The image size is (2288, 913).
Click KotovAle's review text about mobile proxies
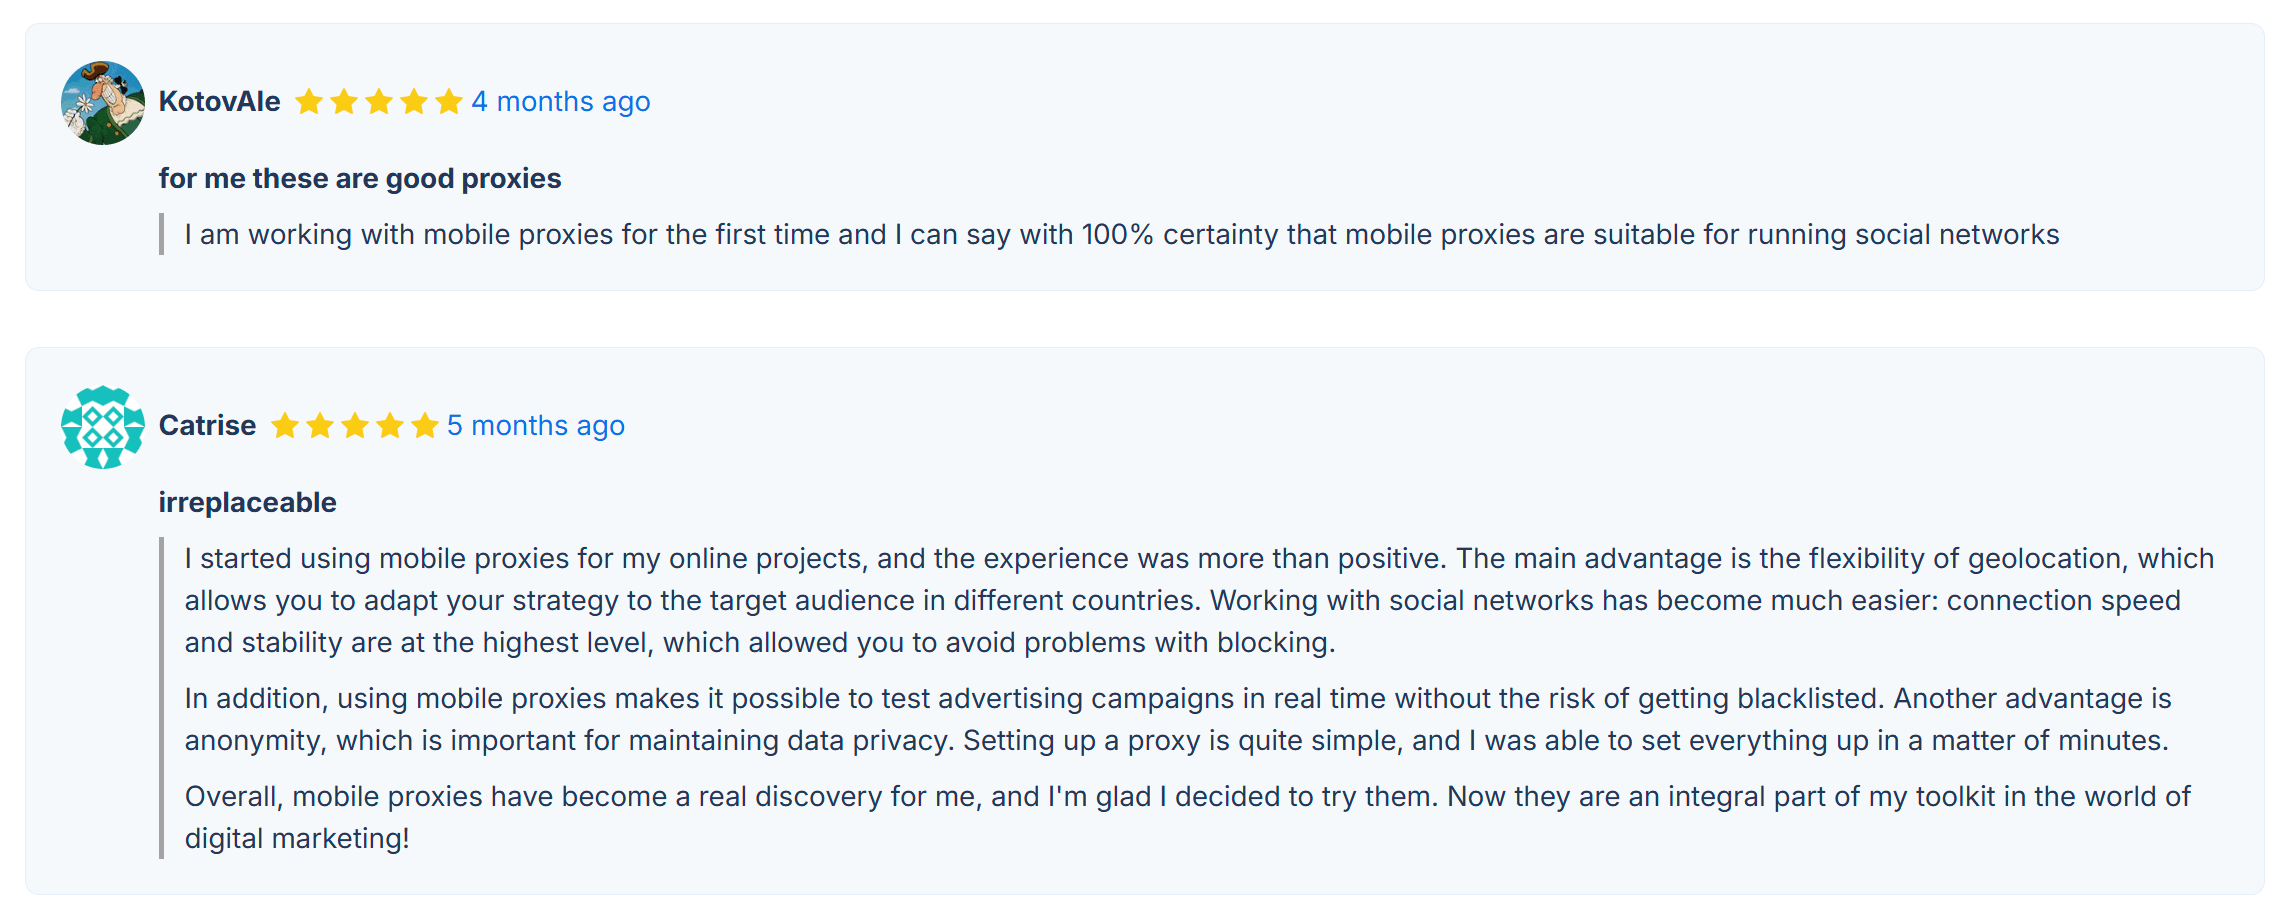(x=1121, y=235)
